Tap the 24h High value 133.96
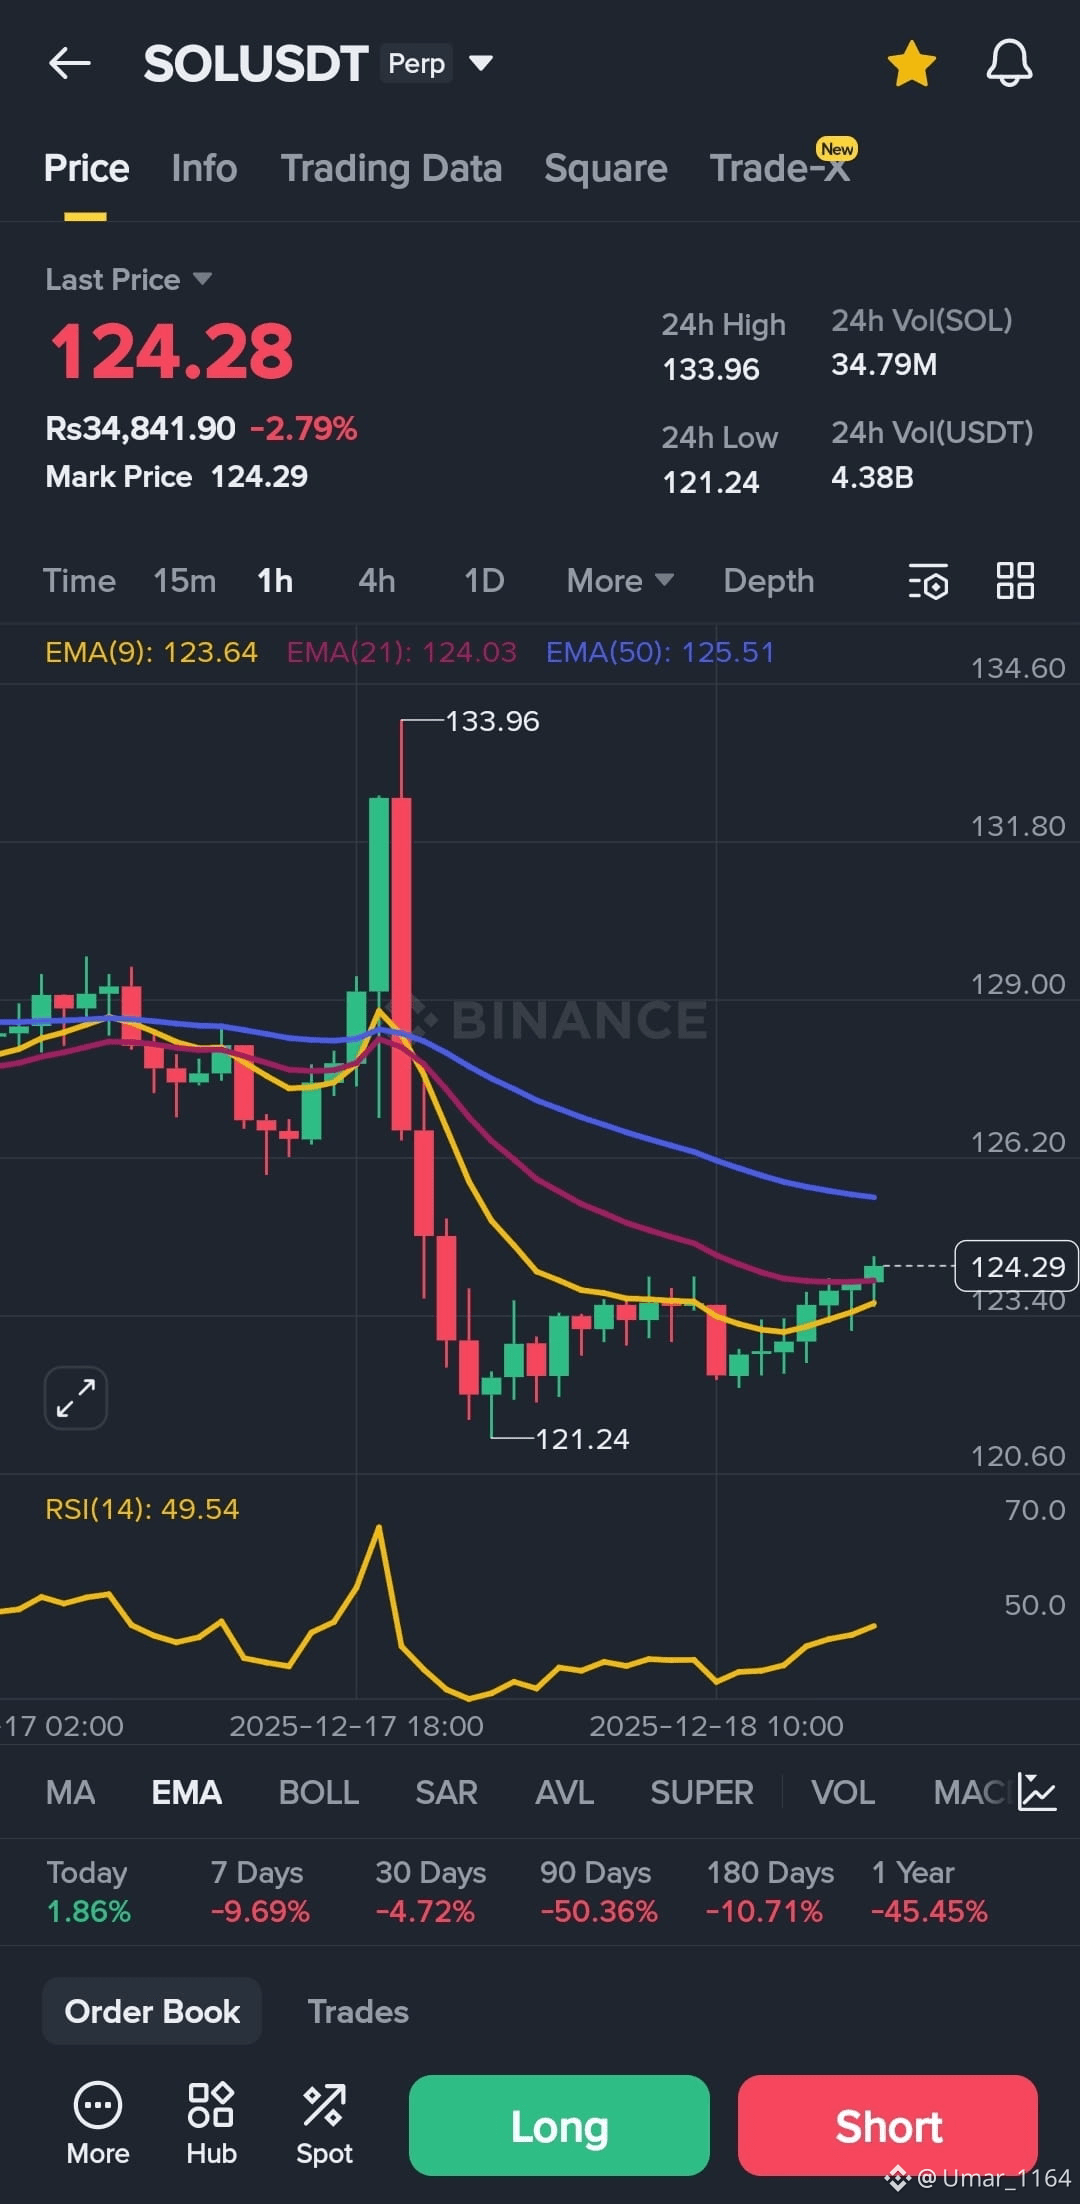 click(x=711, y=369)
